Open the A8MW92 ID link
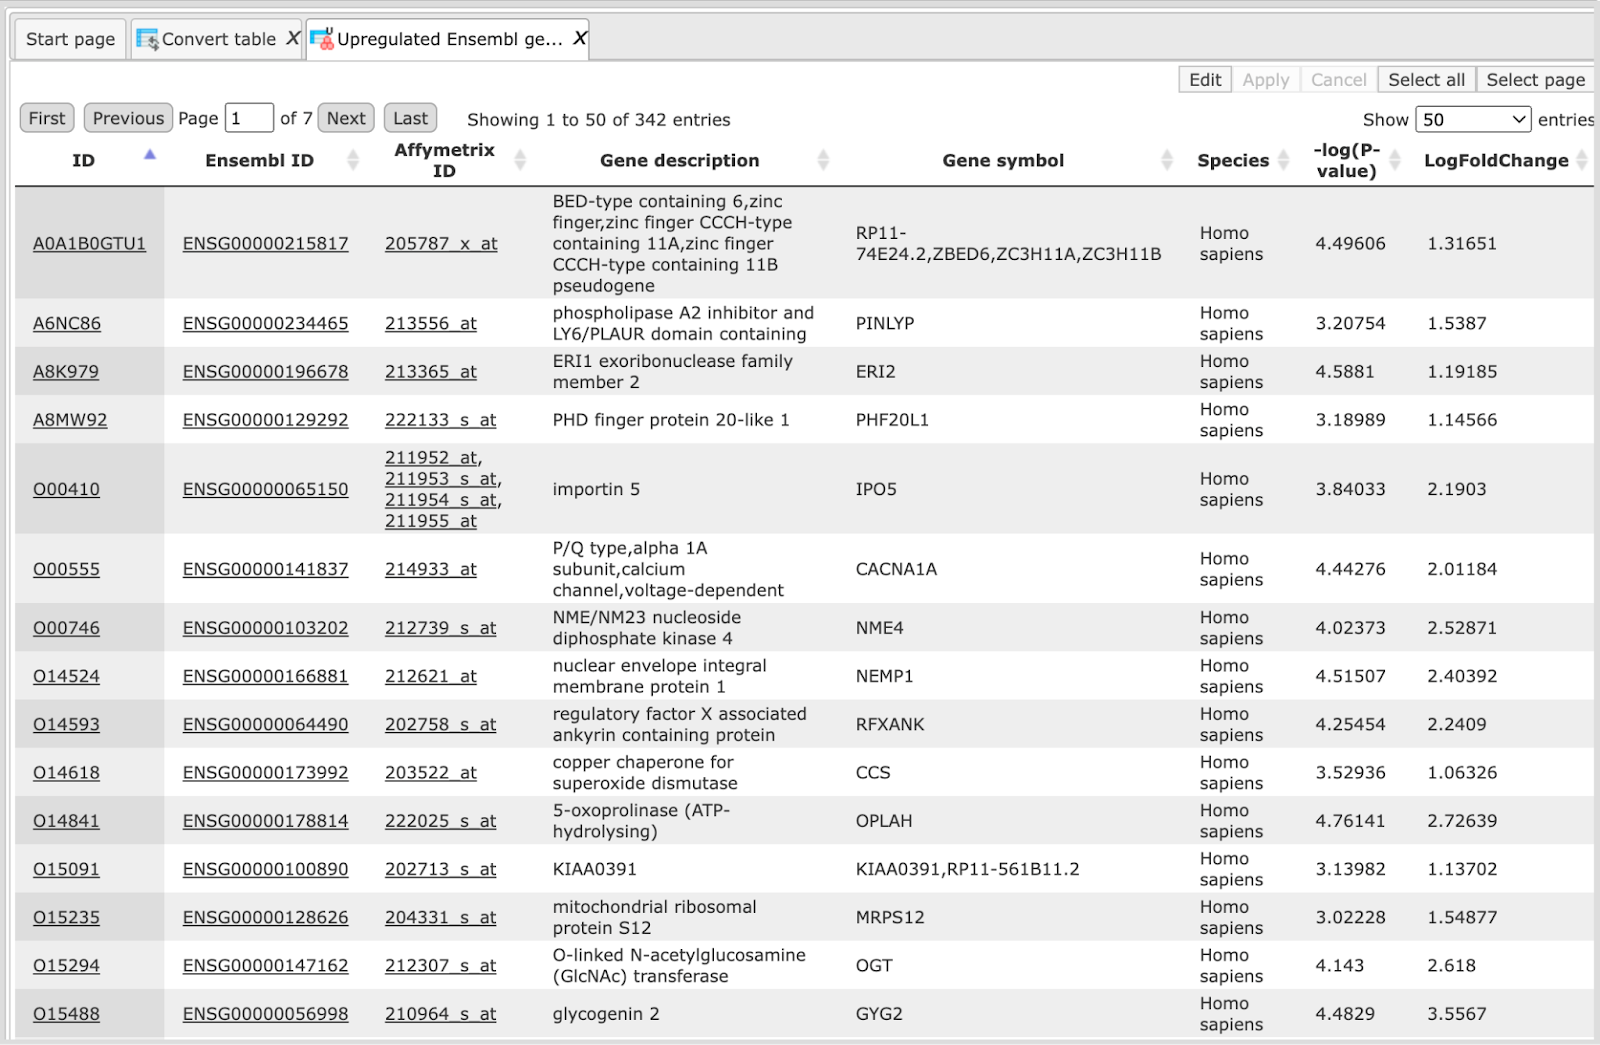This screenshot has height=1045, width=1600. click(x=70, y=420)
